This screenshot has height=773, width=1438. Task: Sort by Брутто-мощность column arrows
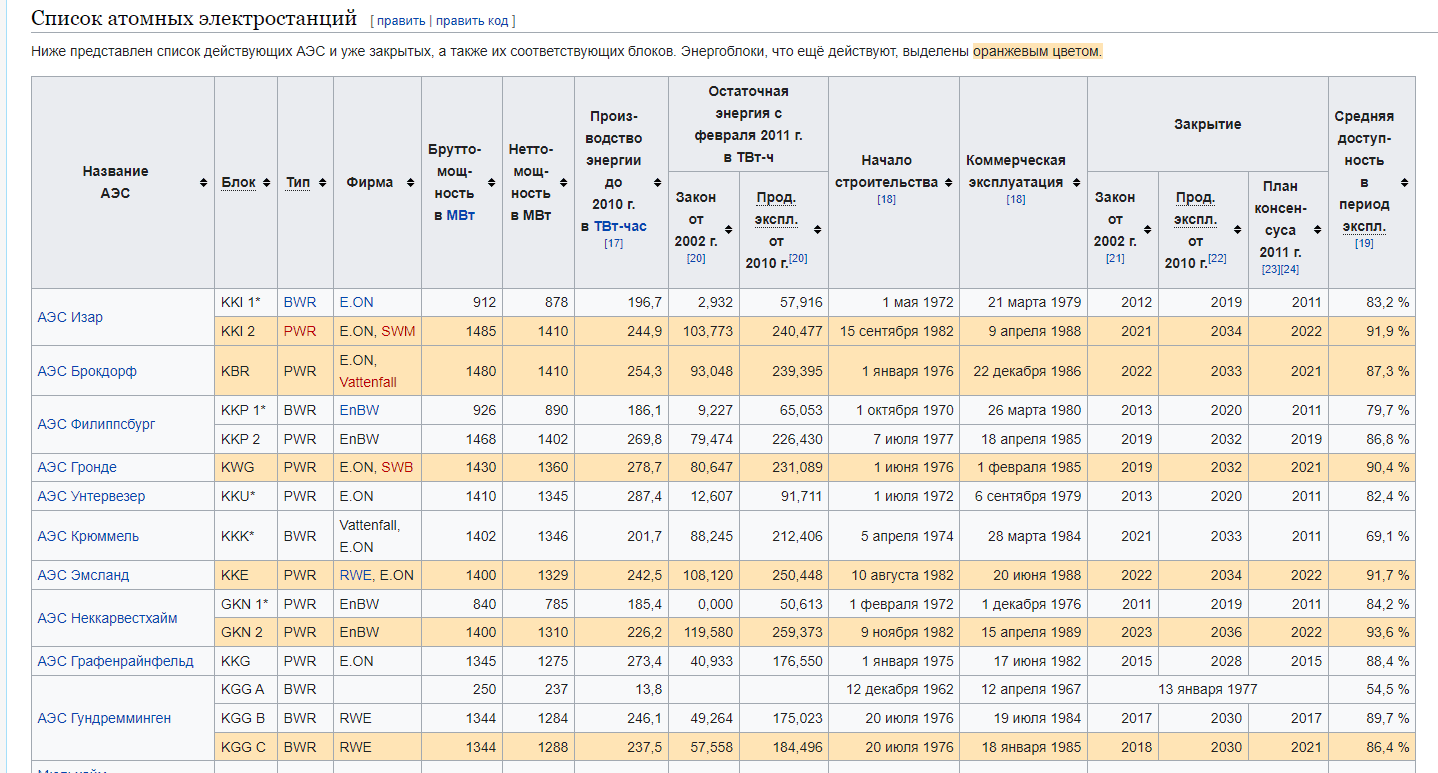491,183
